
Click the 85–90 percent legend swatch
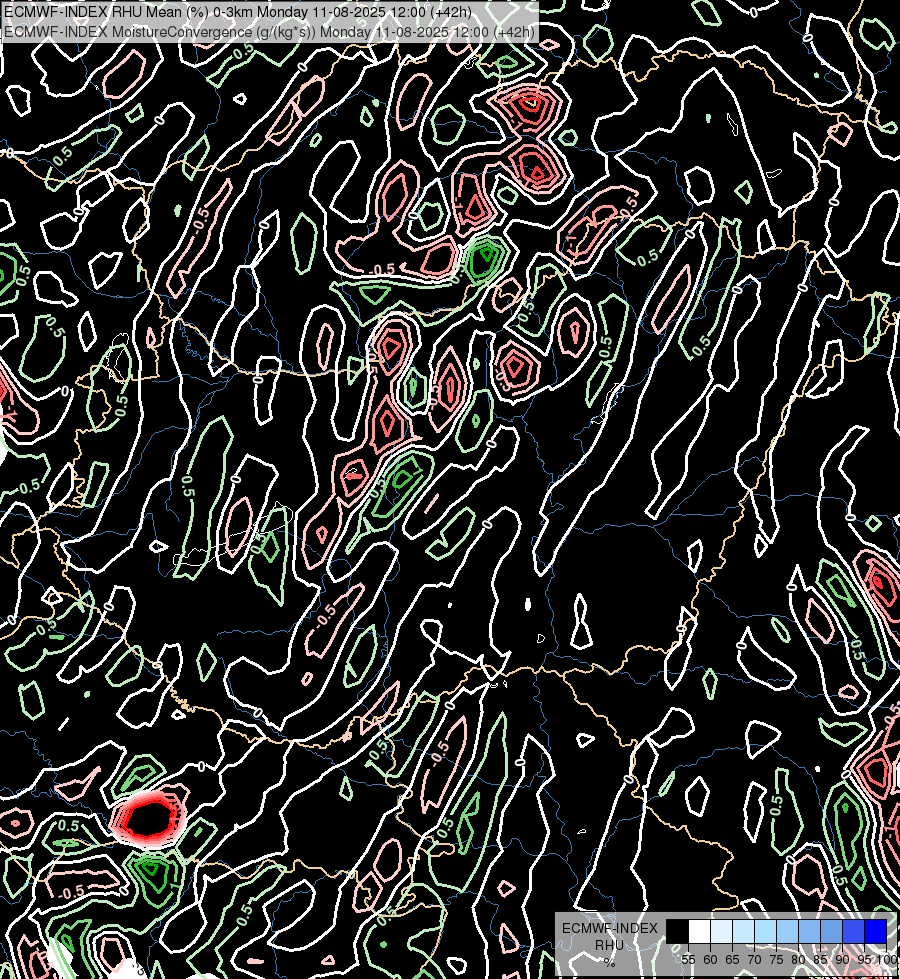(x=831, y=932)
